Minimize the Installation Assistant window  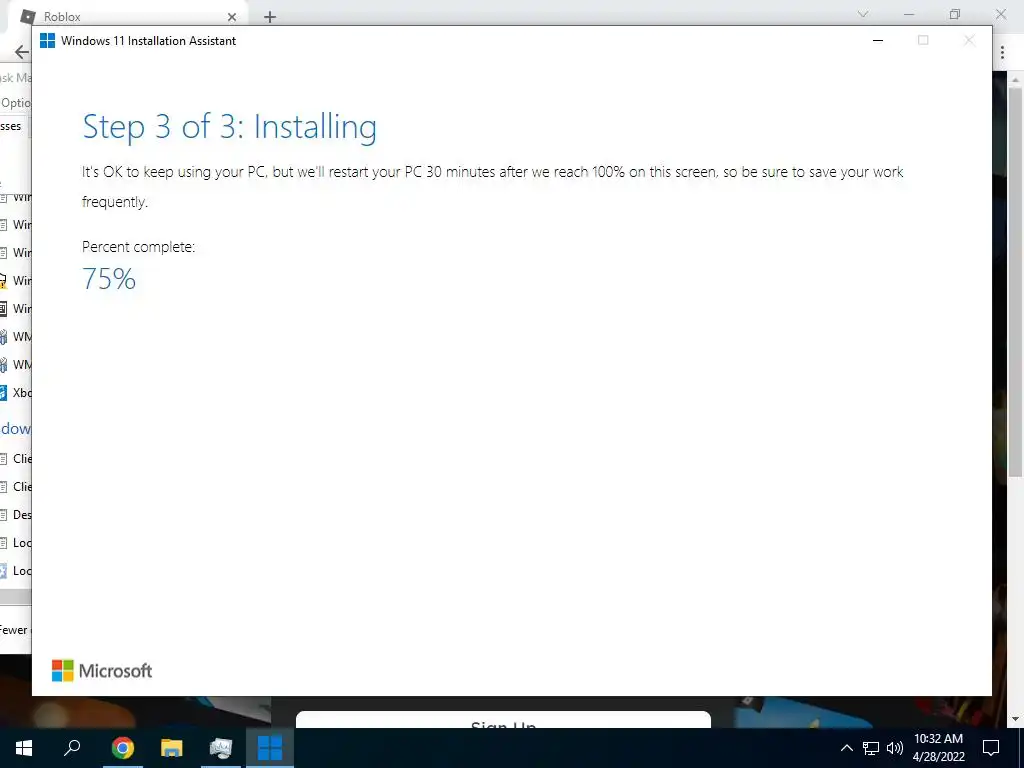(878, 40)
